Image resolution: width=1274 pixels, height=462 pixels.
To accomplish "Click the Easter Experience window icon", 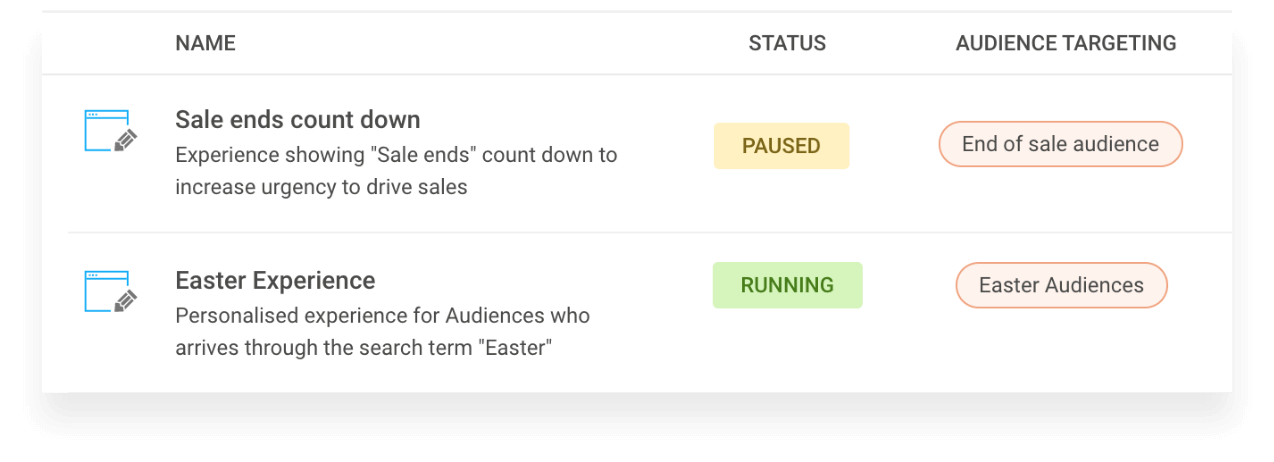I will [x=105, y=290].
